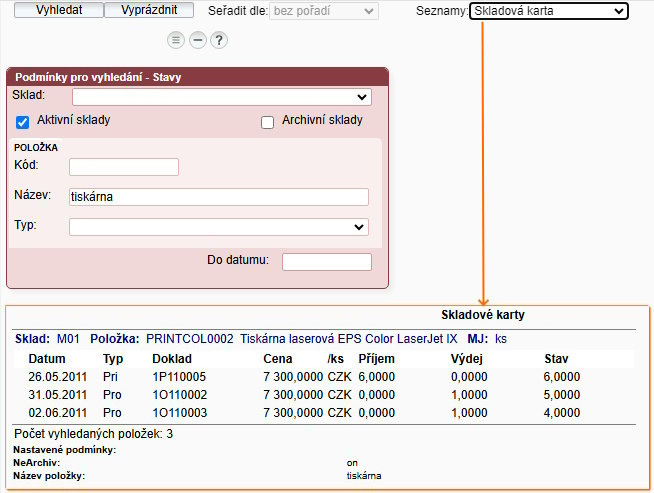The height and width of the screenshot is (493, 654).
Task: Expand the Typ dropdown
Action: tap(218, 227)
